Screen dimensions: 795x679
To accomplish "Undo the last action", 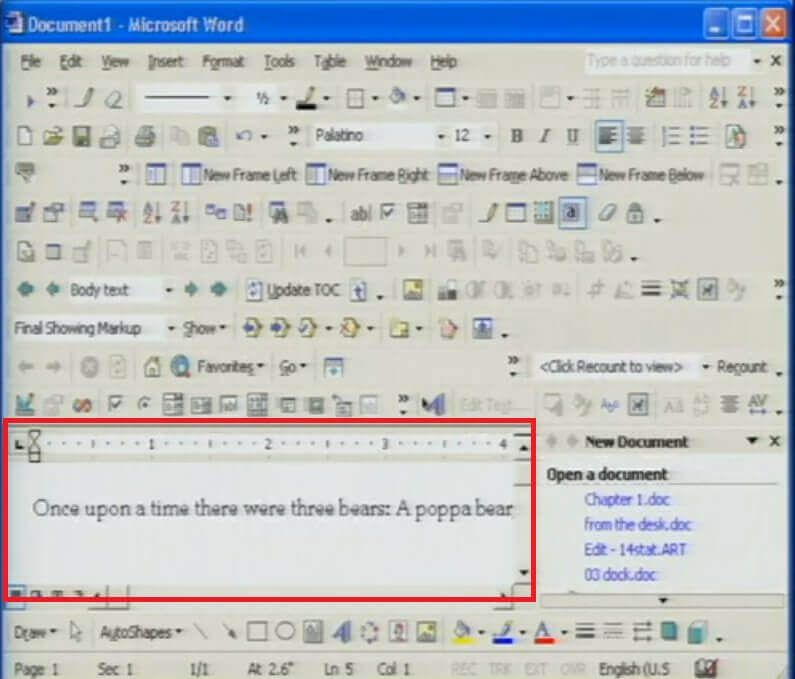I will [x=244, y=136].
